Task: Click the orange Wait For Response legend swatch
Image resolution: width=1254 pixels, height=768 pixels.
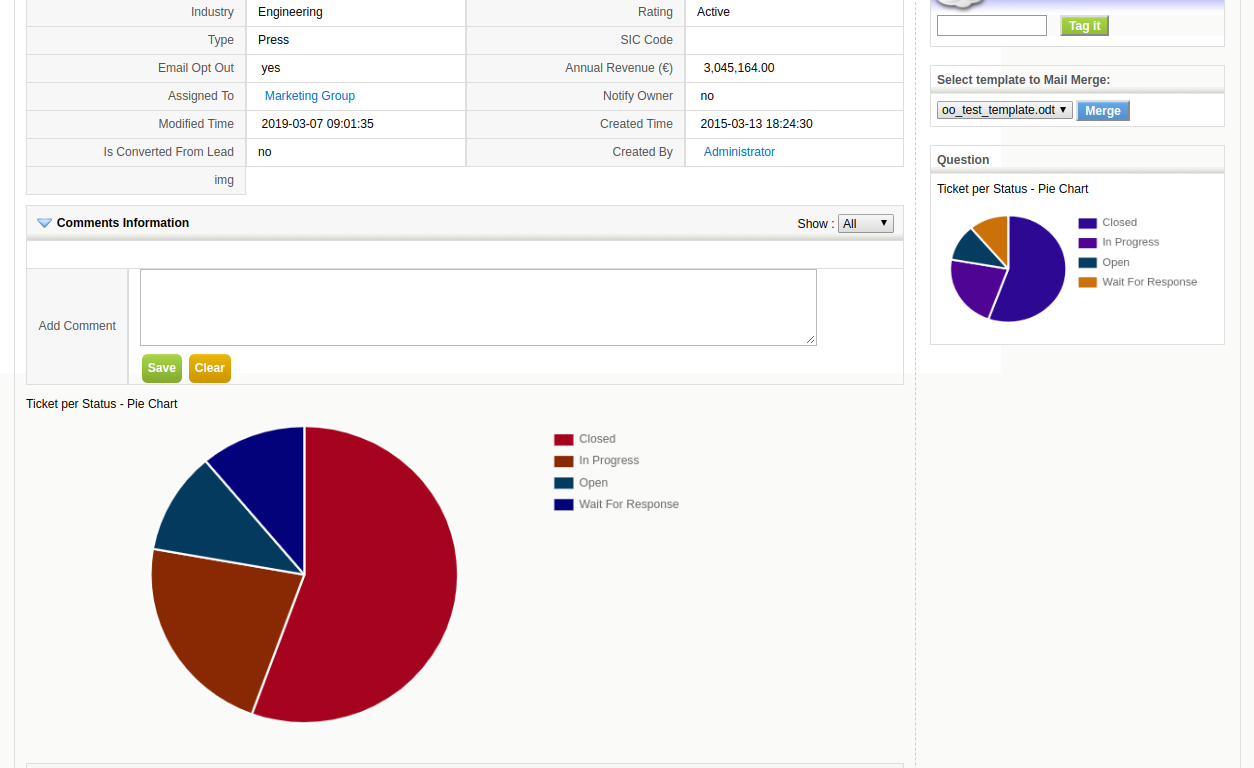Action: (1087, 282)
